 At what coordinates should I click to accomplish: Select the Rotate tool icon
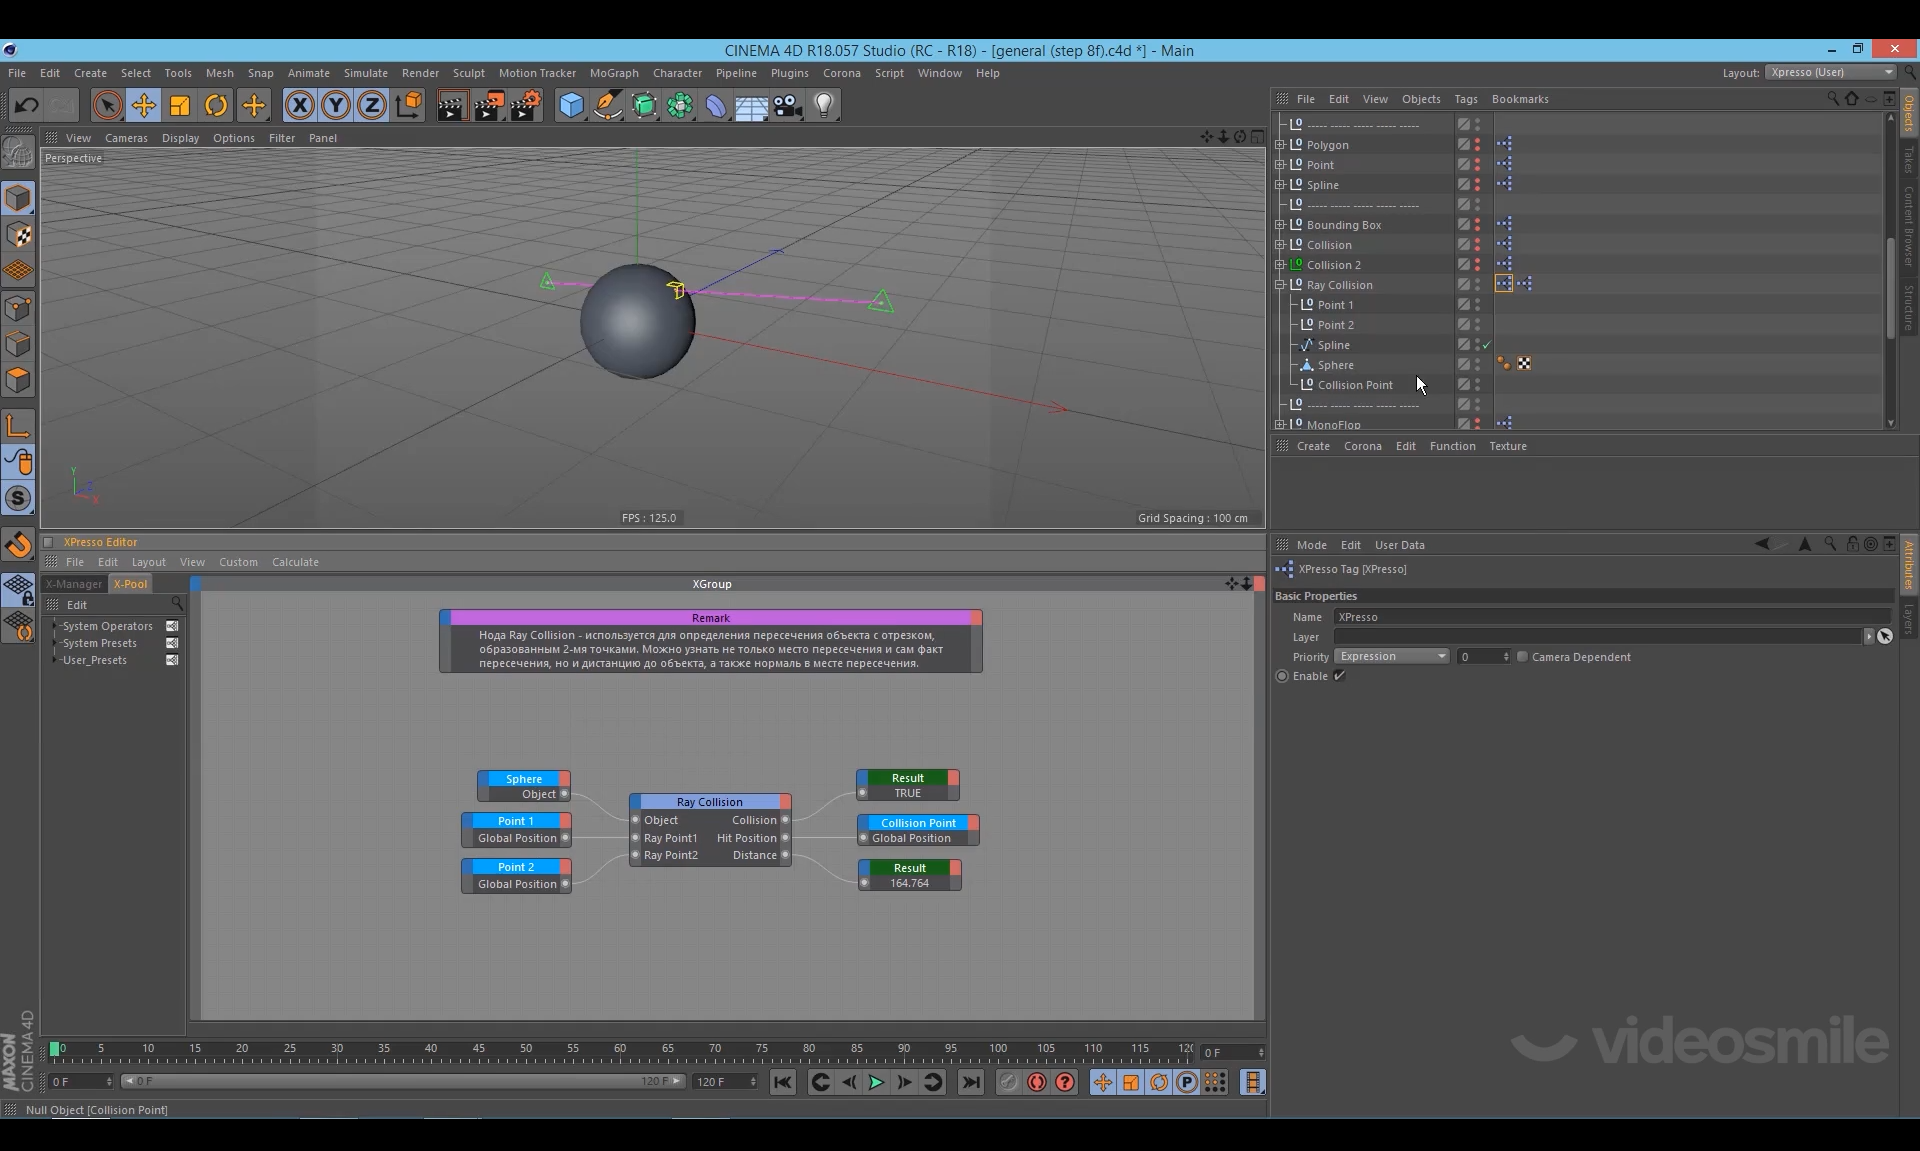(x=216, y=105)
